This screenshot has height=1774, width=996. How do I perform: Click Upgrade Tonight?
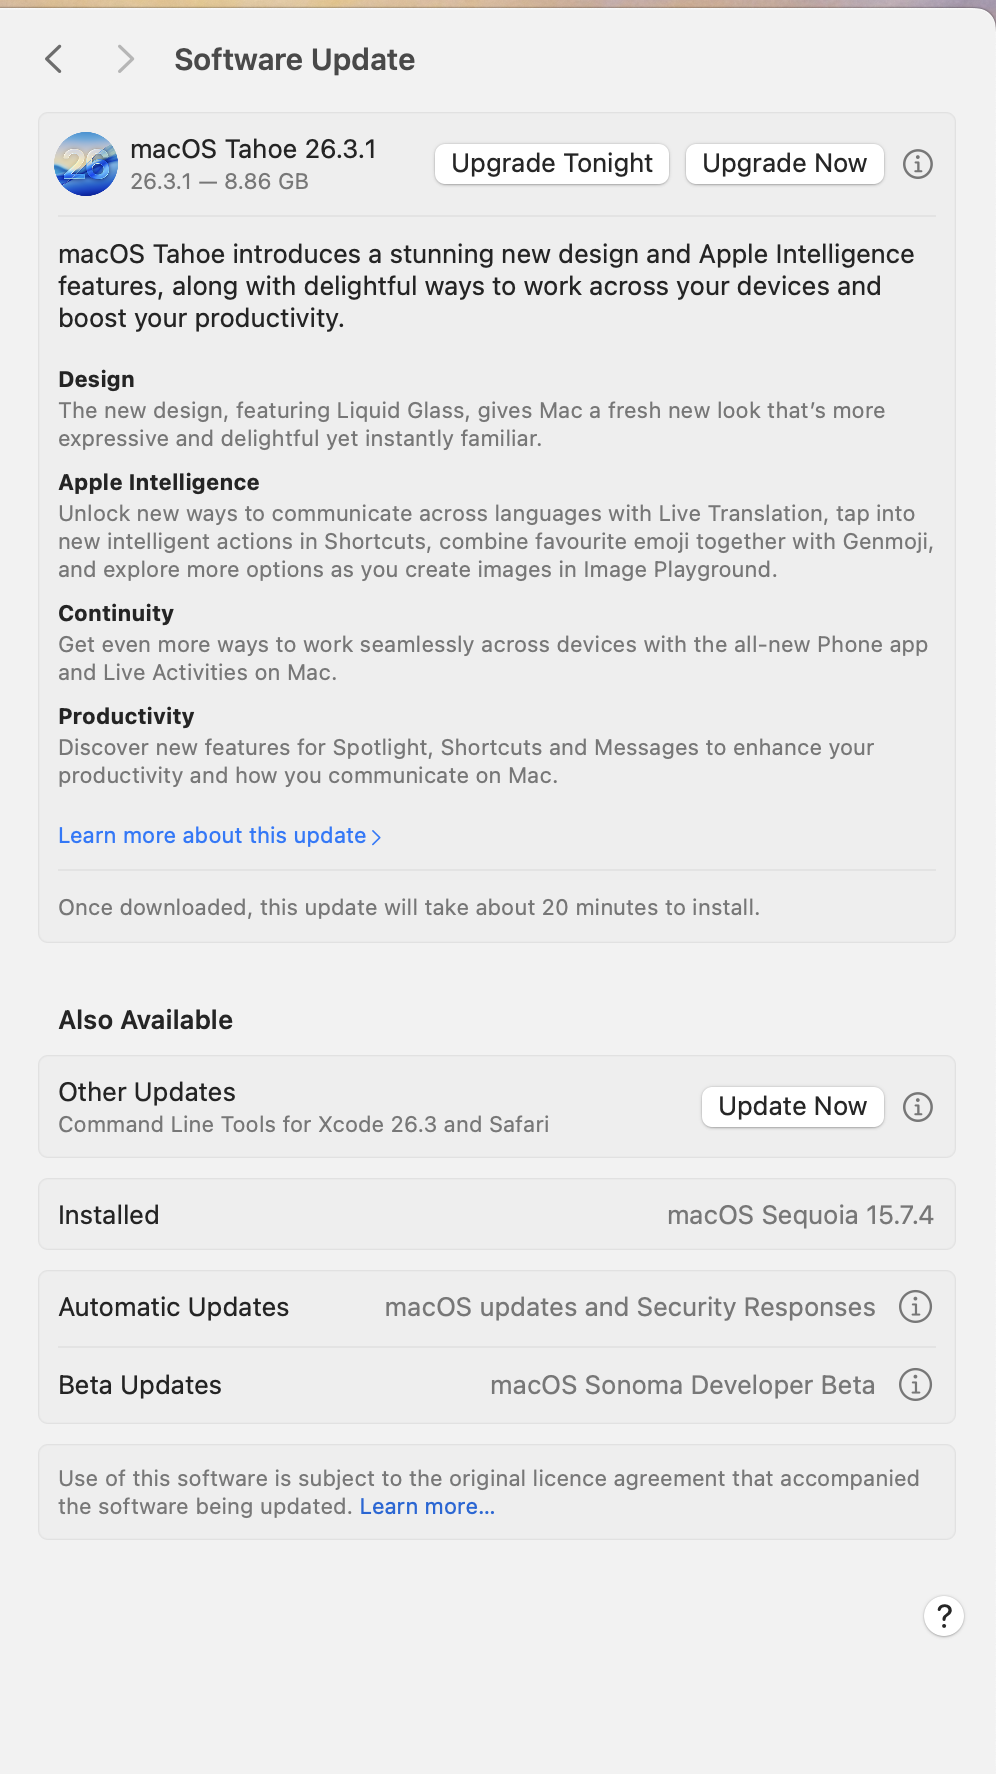(x=552, y=164)
